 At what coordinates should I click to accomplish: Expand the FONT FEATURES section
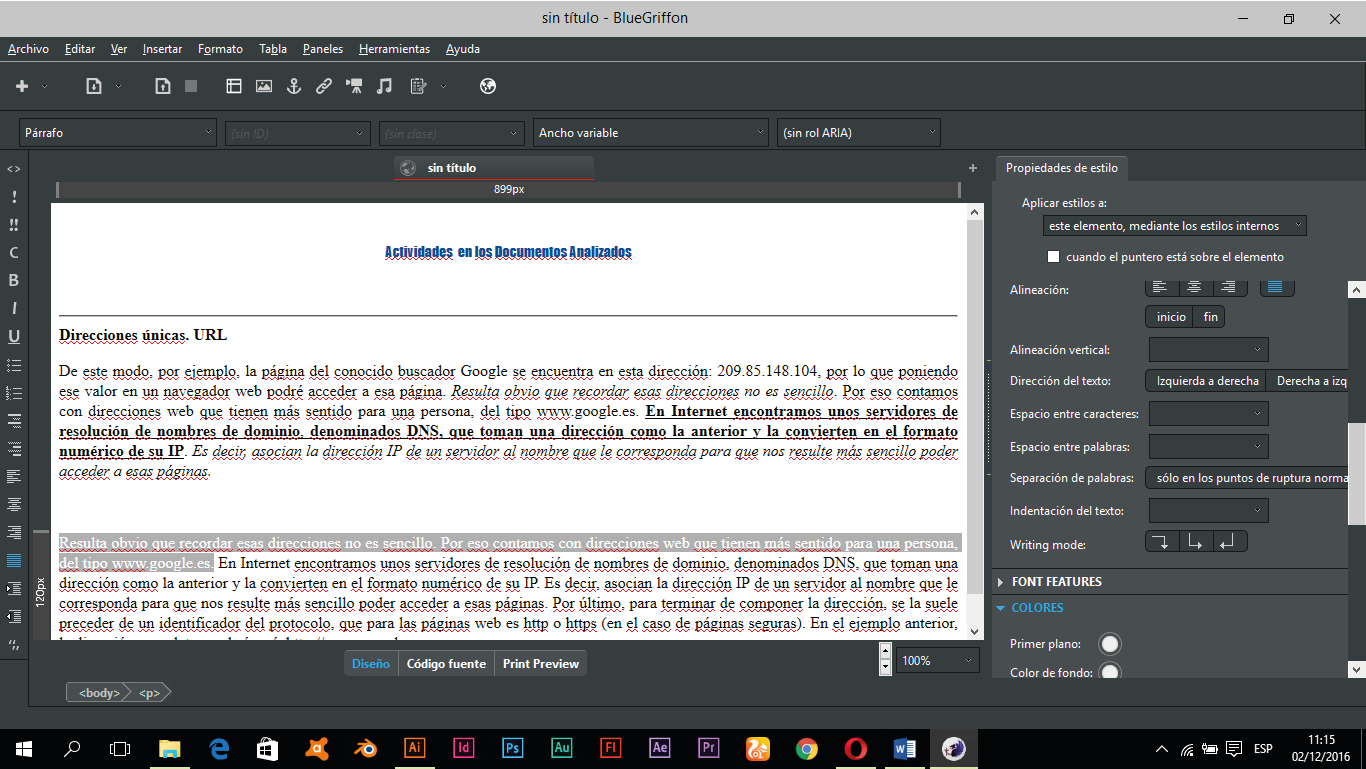[1056, 582]
